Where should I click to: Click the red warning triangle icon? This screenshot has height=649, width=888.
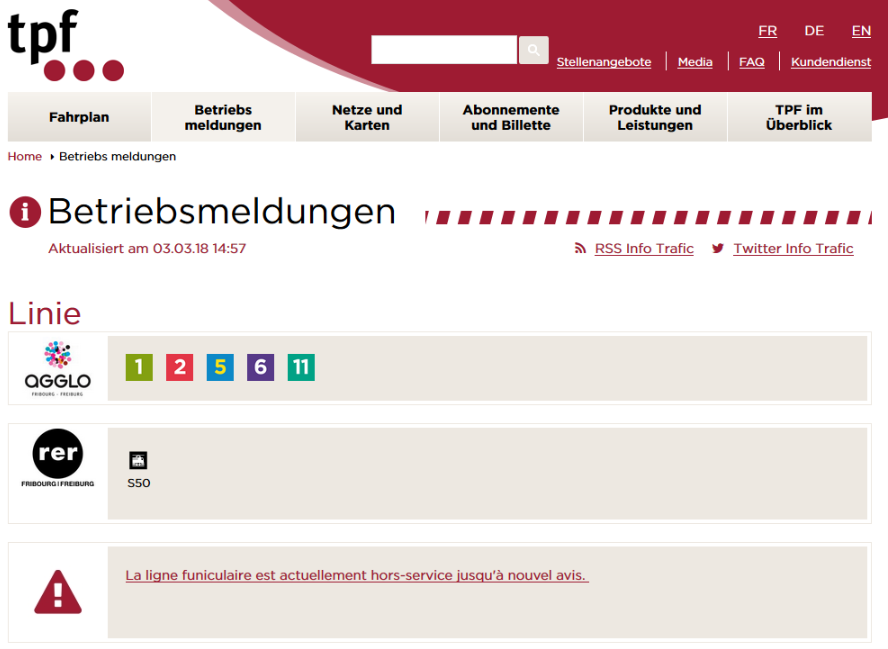click(58, 591)
